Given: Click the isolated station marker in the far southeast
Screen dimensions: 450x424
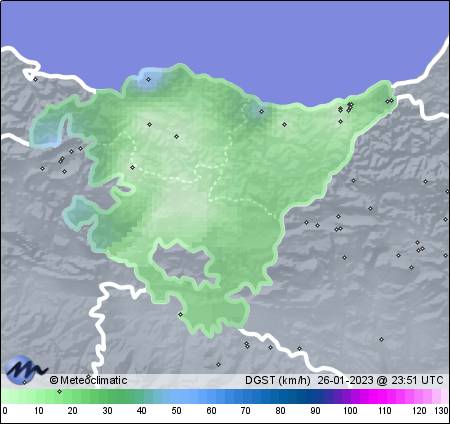Looking at the screenshot, I should (x=381, y=339).
